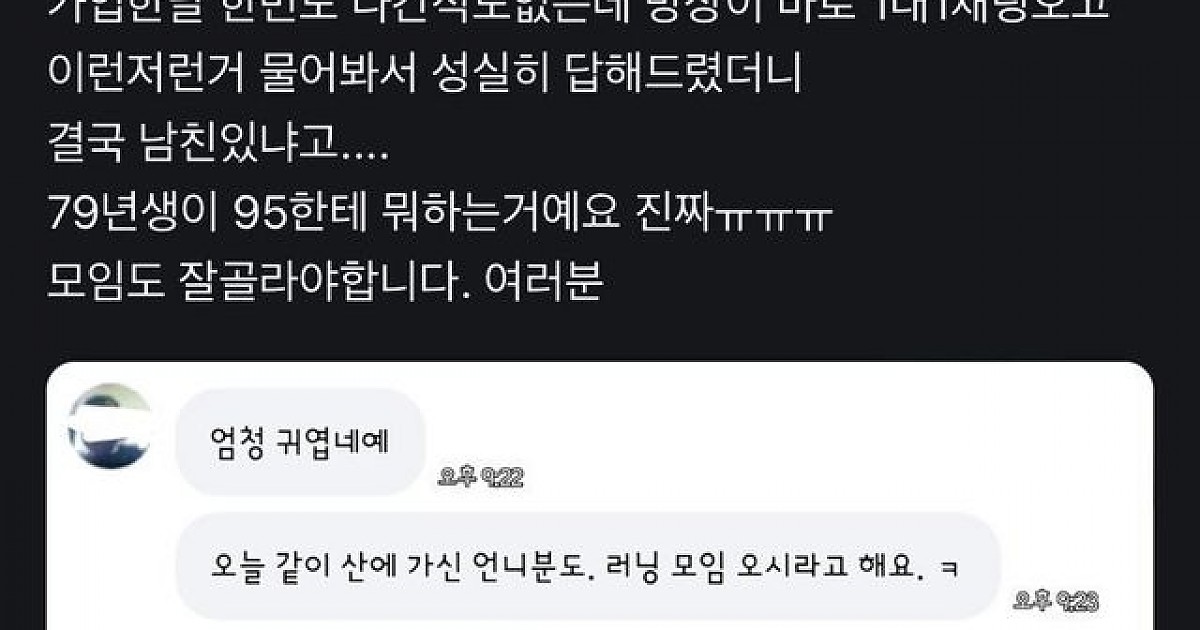Click the 오후 9:23 message timestamp

point(1057,600)
